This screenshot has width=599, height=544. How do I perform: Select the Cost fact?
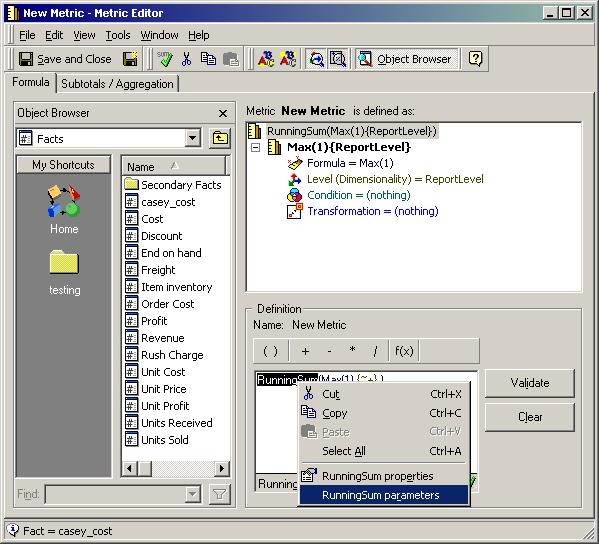pos(144,219)
